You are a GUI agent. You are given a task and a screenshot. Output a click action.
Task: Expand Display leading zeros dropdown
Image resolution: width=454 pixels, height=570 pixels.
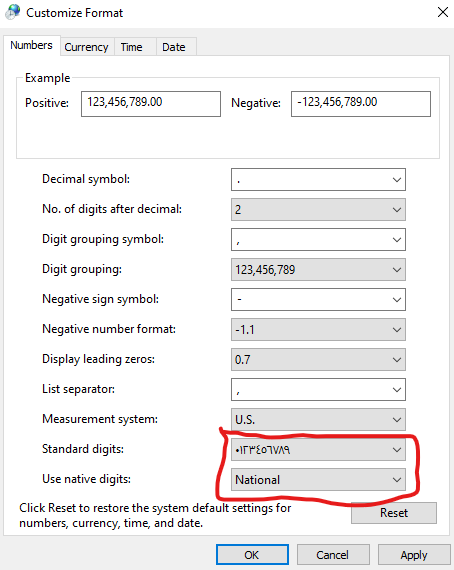[x=318, y=360]
